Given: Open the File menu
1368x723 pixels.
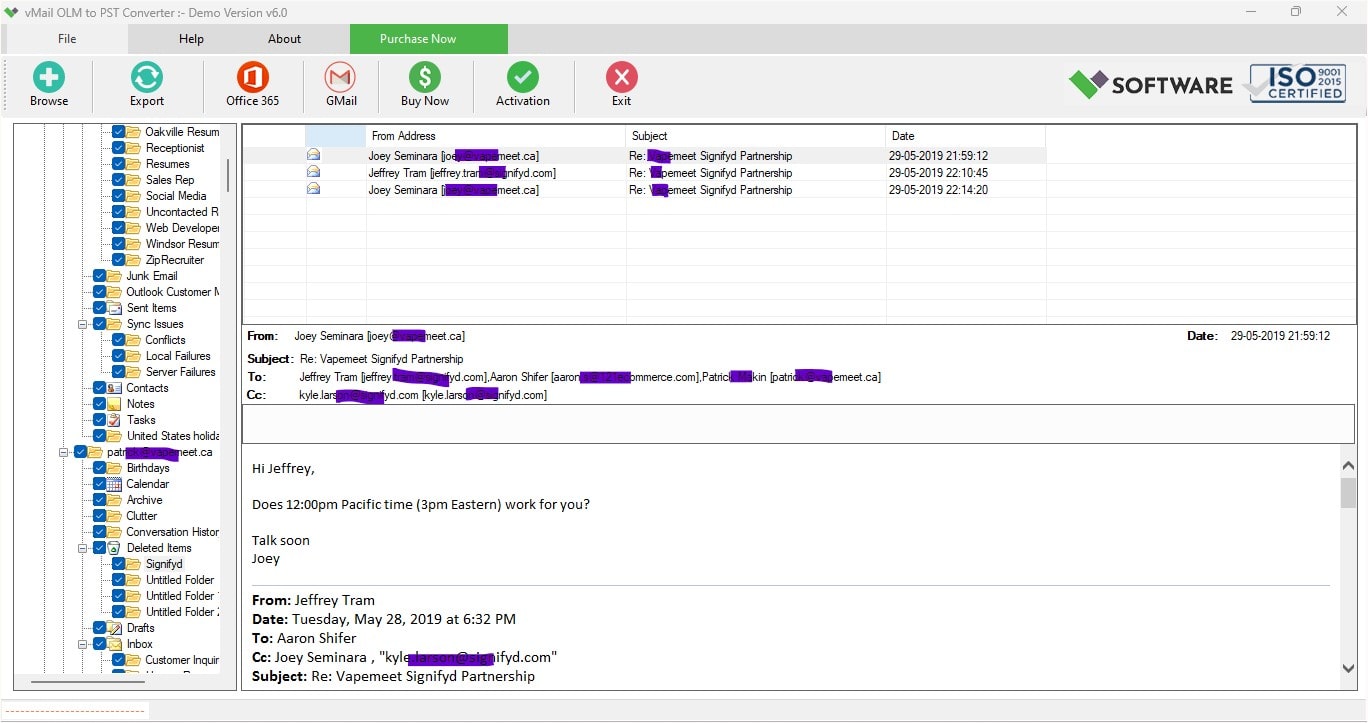Looking at the screenshot, I should (x=67, y=39).
